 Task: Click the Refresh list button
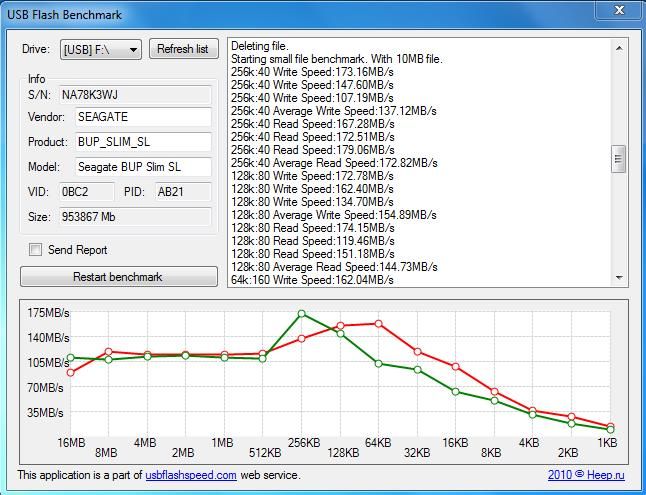[x=183, y=49]
